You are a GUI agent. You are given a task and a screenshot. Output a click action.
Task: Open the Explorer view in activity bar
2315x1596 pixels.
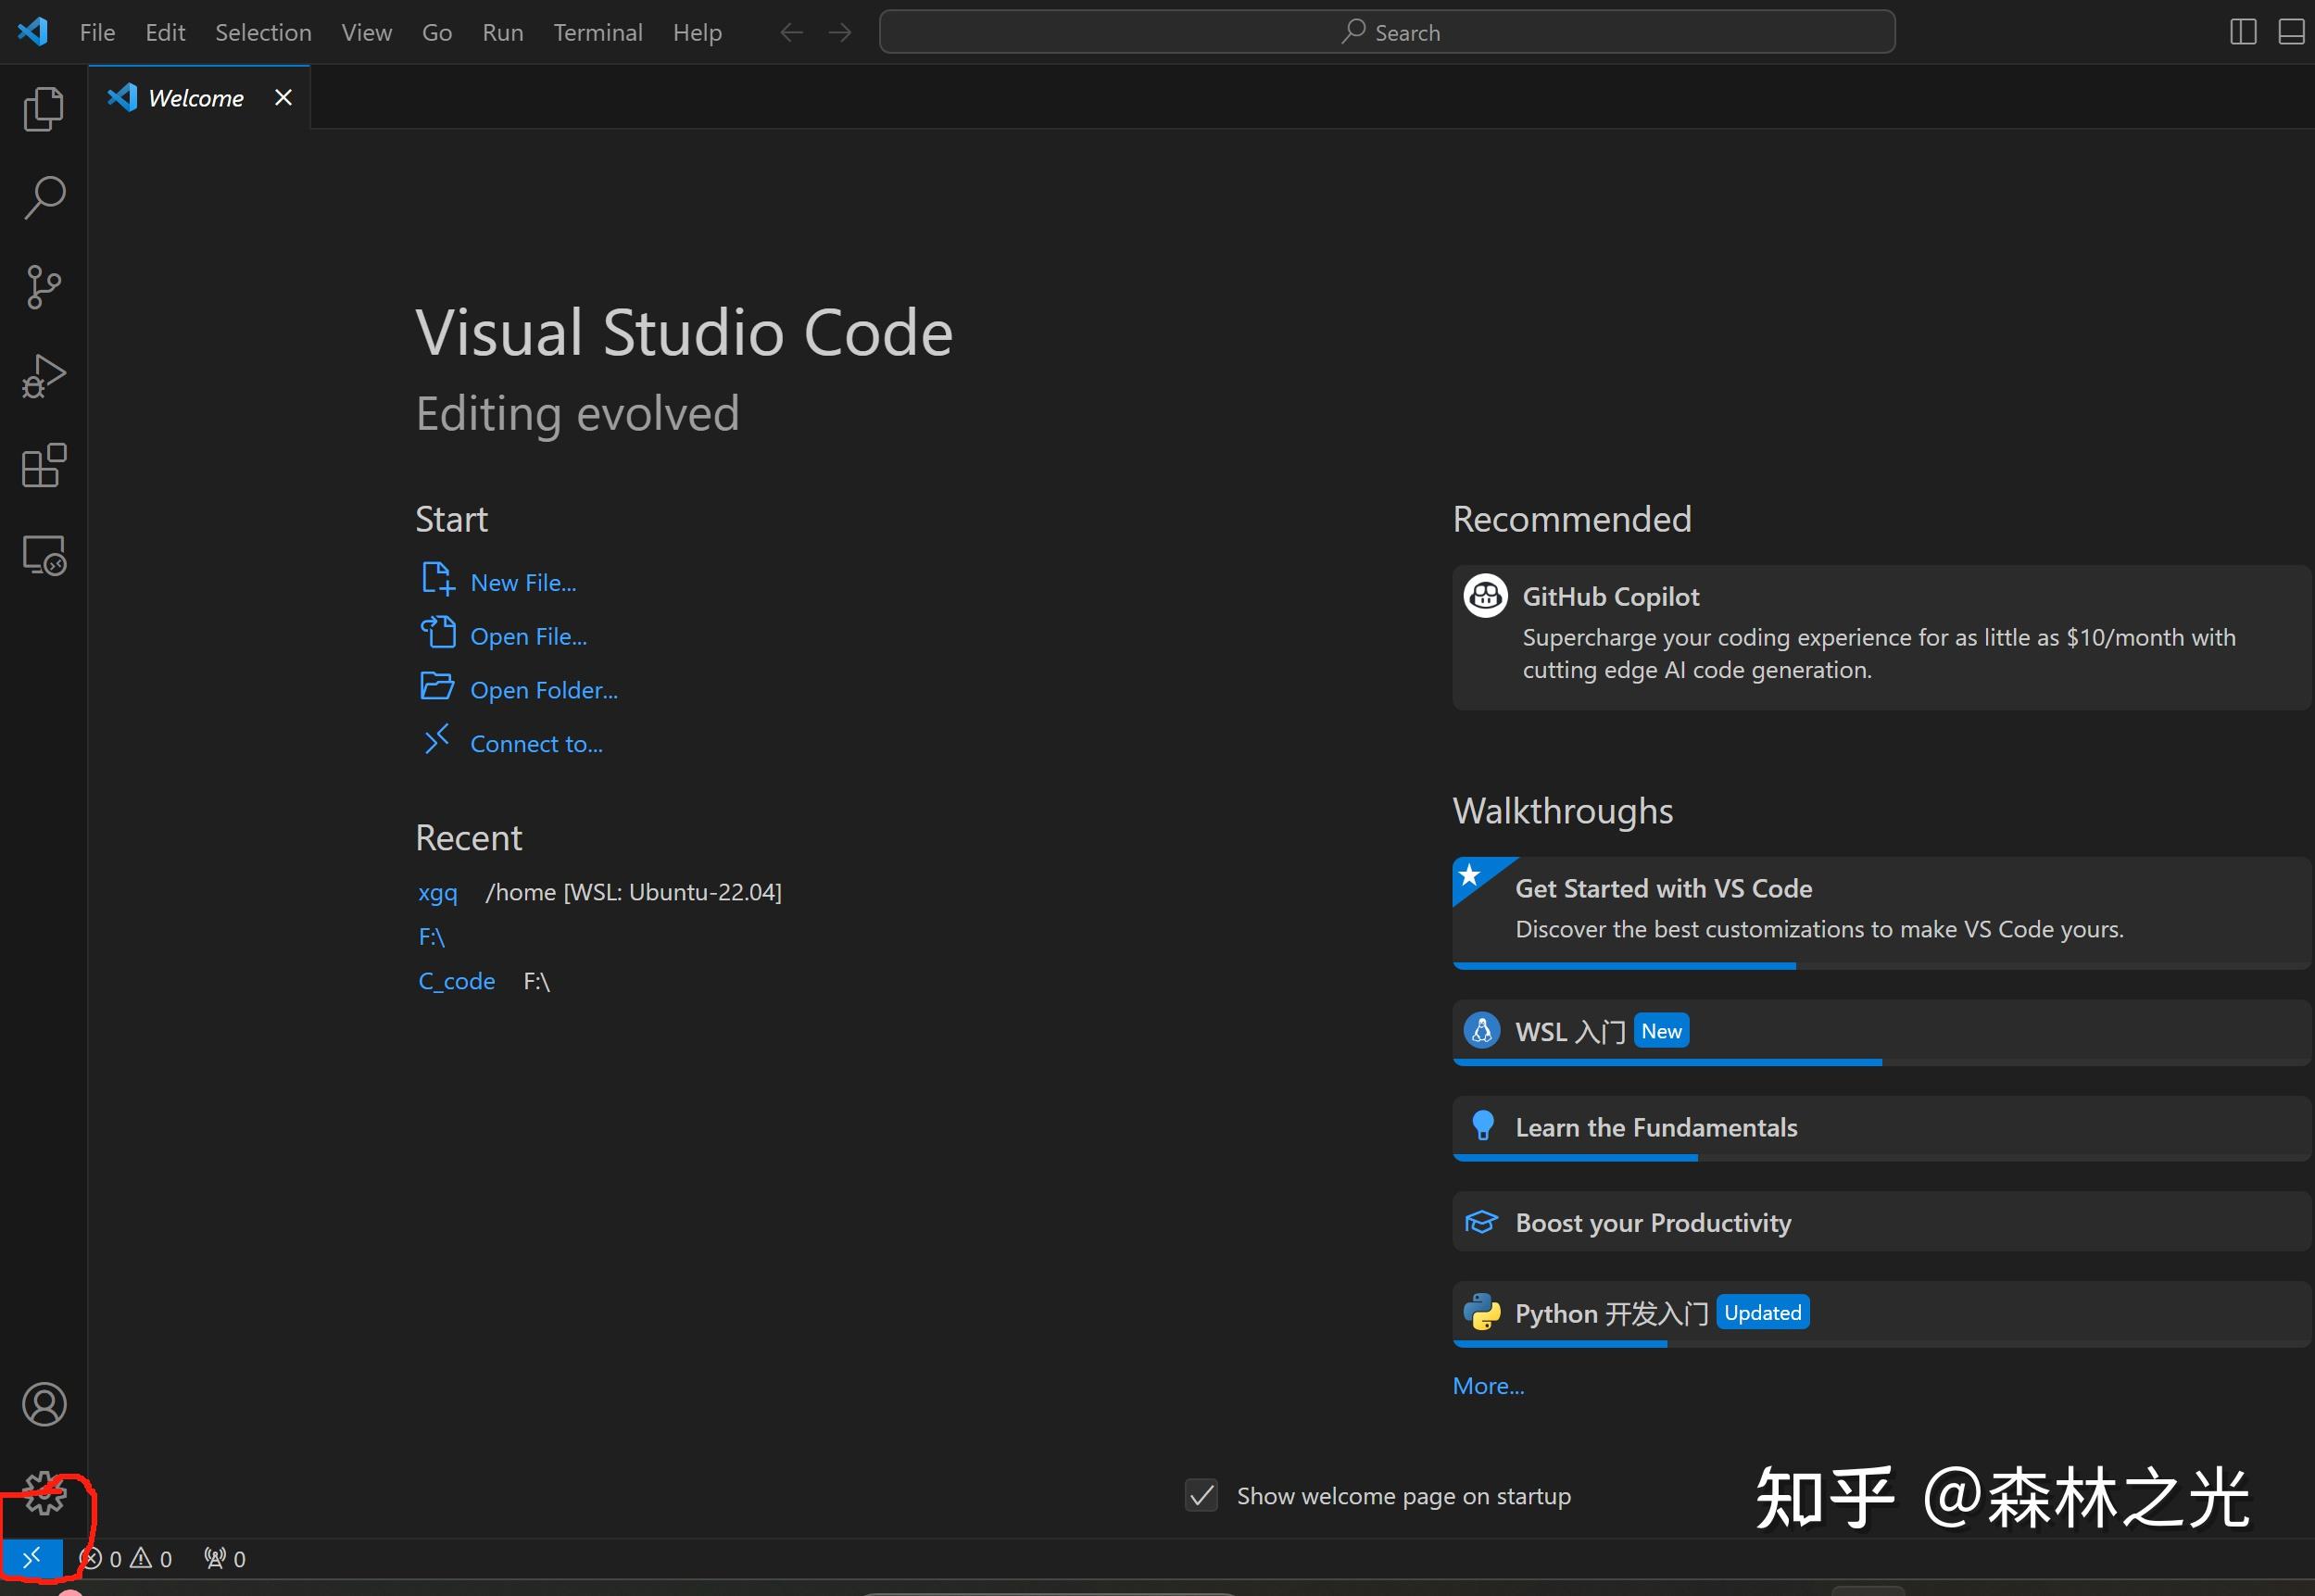coord(43,109)
